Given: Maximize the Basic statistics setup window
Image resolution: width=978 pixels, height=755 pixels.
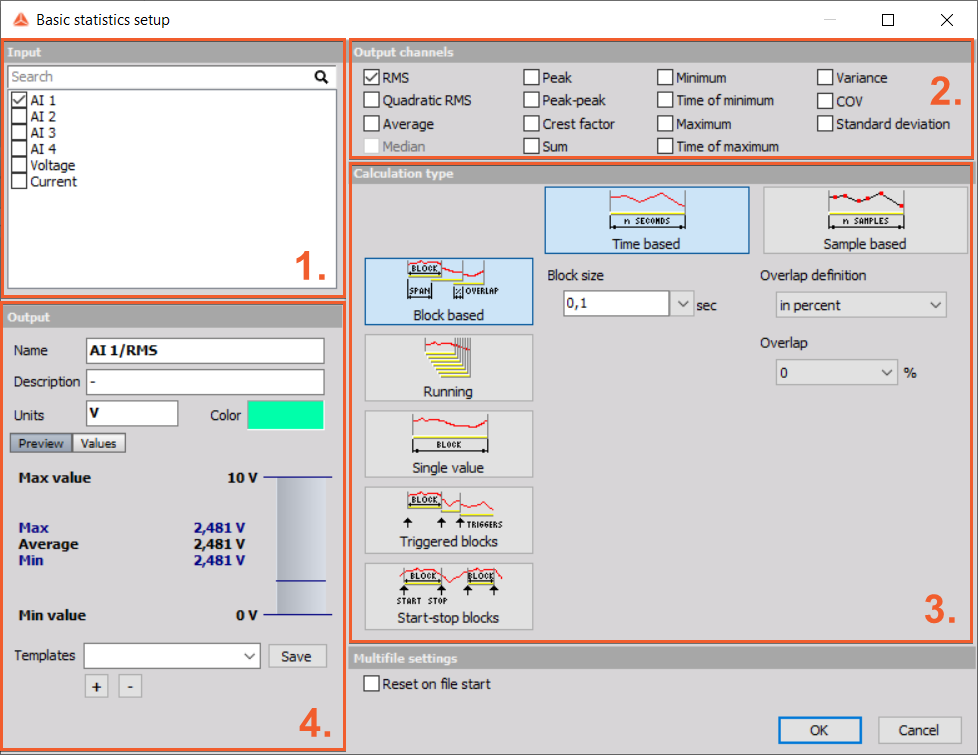Looking at the screenshot, I should click(x=888, y=20).
